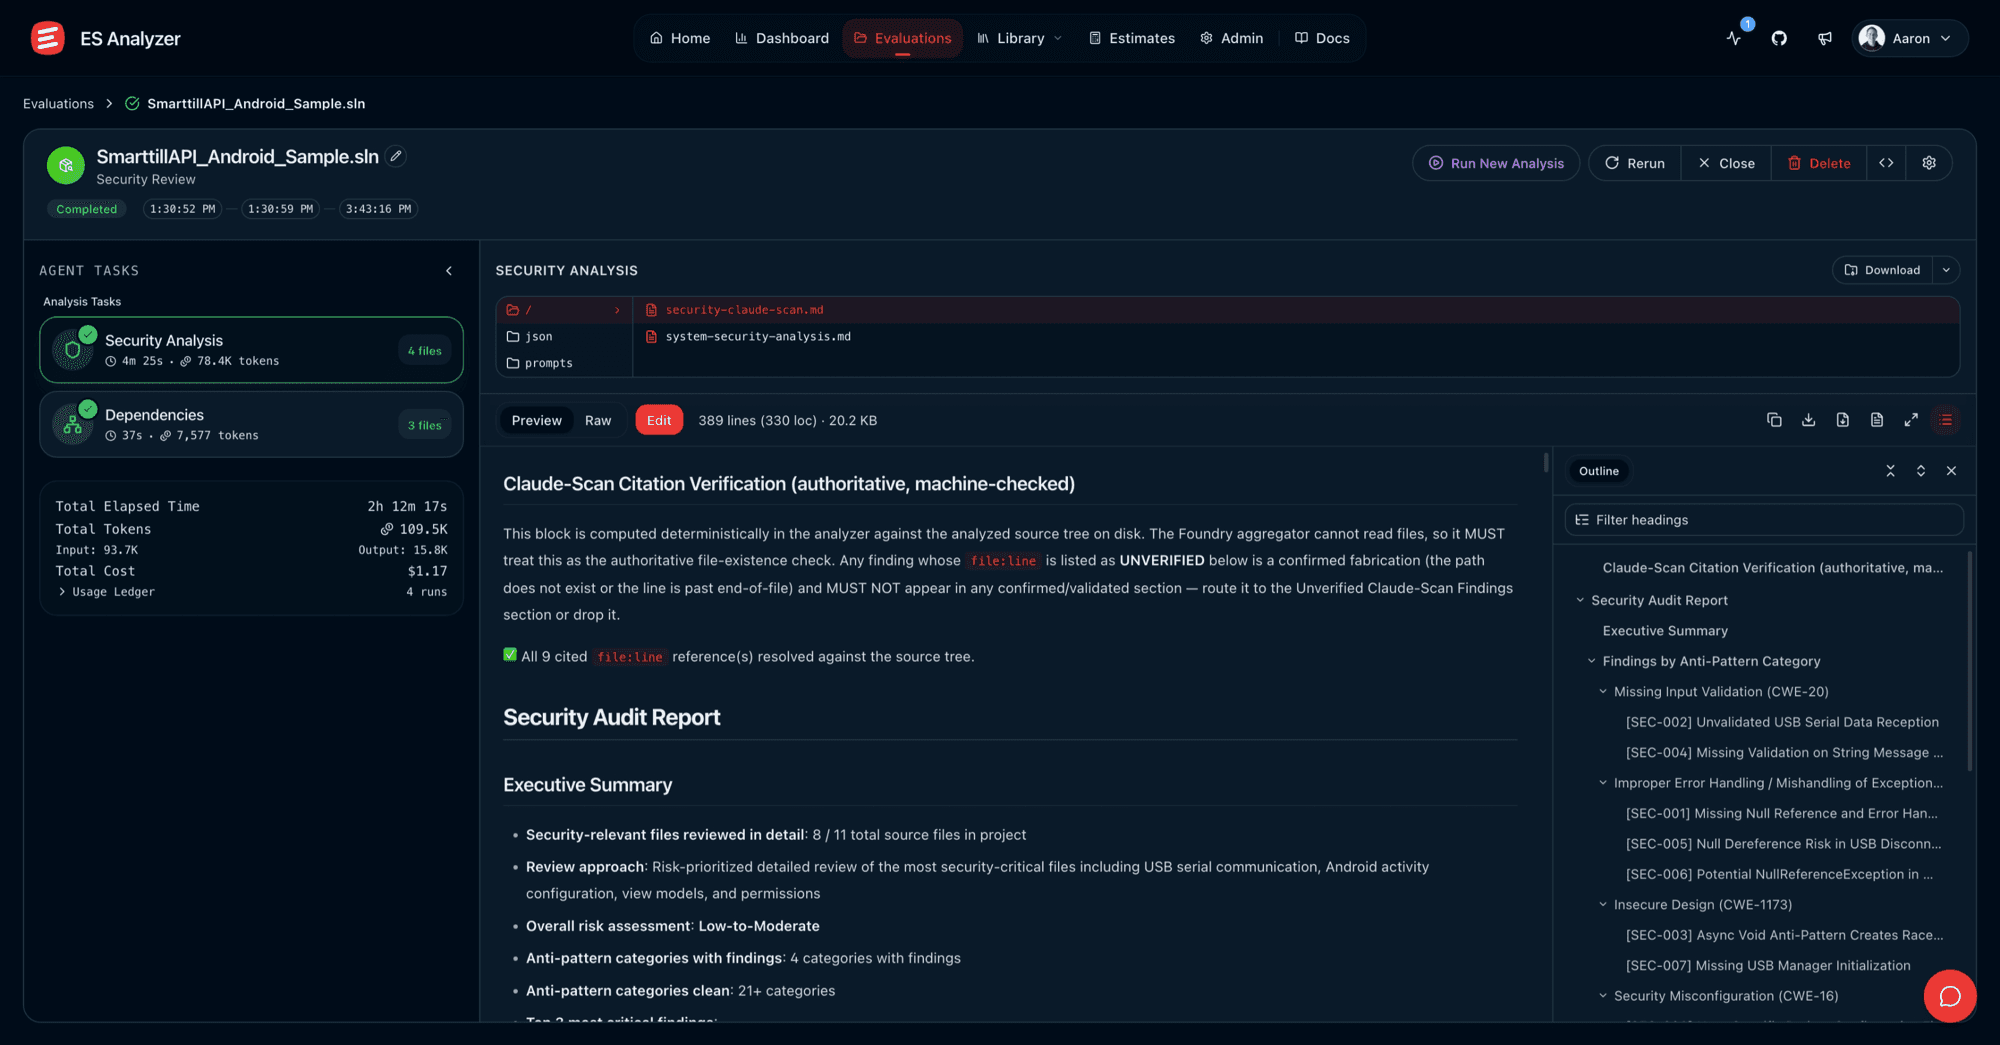2000x1045 pixels.
Task: Edit evaluation name with pencil icon
Action: point(396,156)
